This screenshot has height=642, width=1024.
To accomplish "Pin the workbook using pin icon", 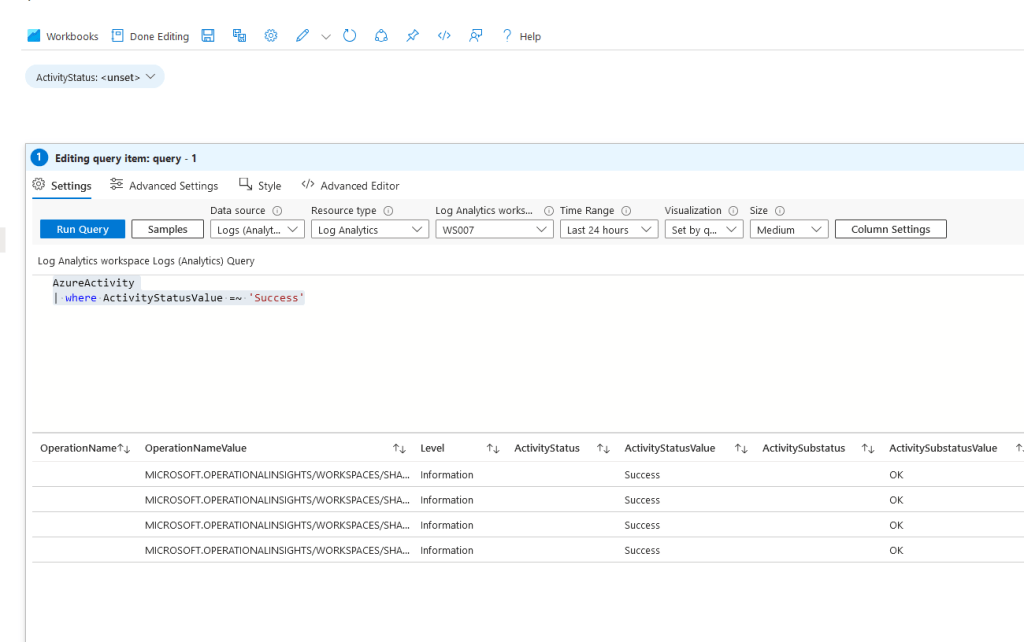I will 412,36.
